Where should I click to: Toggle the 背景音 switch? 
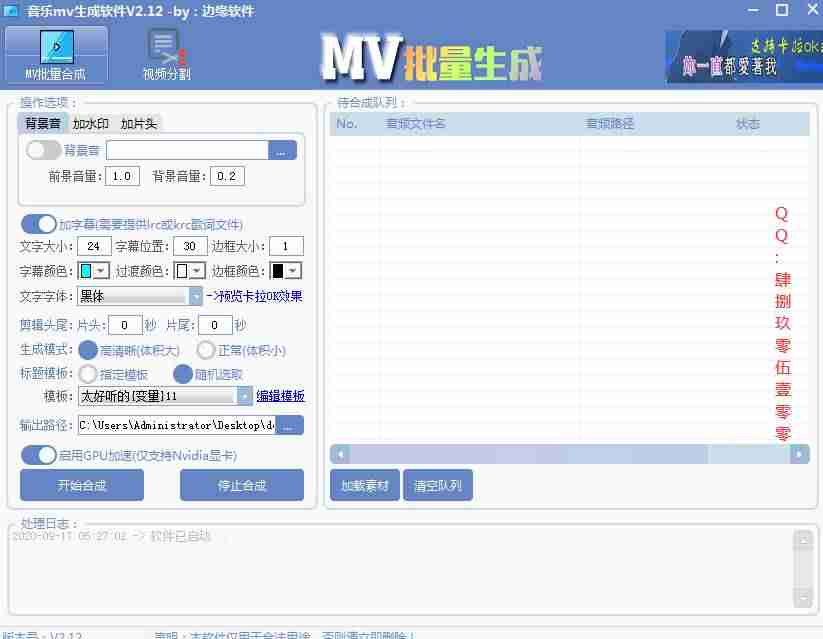pos(43,150)
